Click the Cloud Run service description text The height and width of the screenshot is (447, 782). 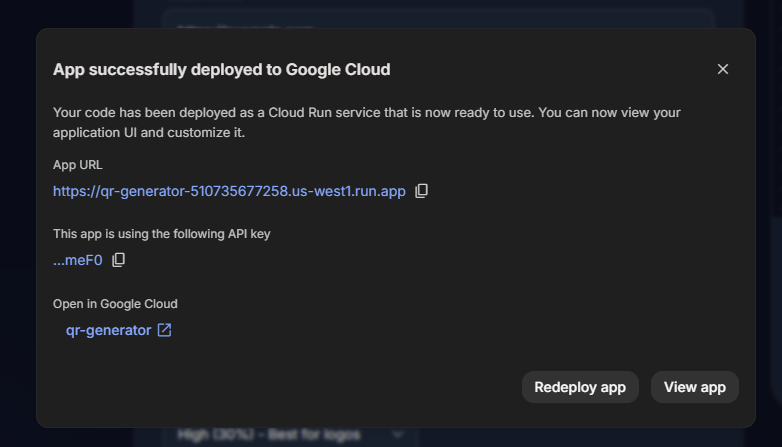tap(366, 122)
